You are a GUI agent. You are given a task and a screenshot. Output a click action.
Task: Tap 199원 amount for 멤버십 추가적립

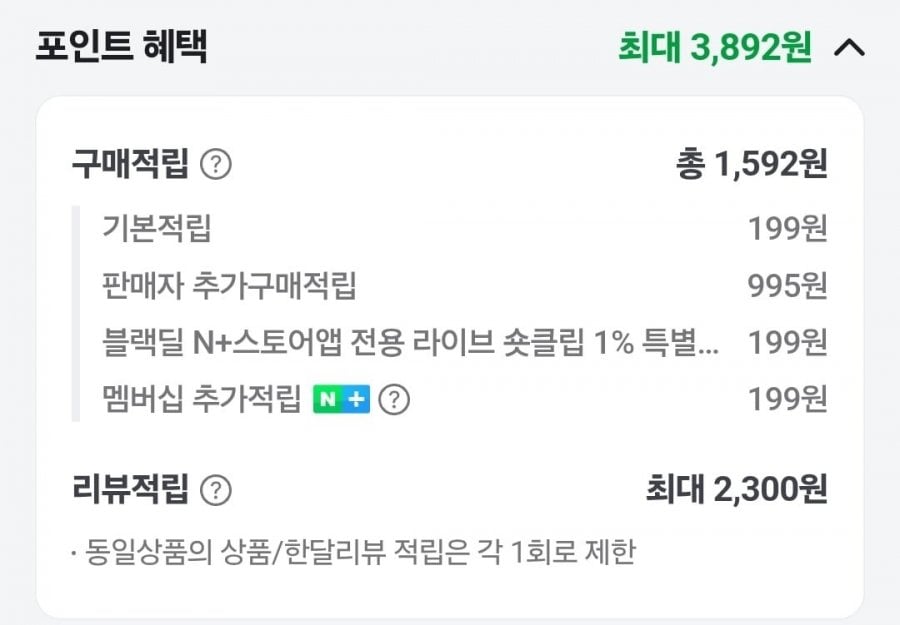[x=788, y=399]
